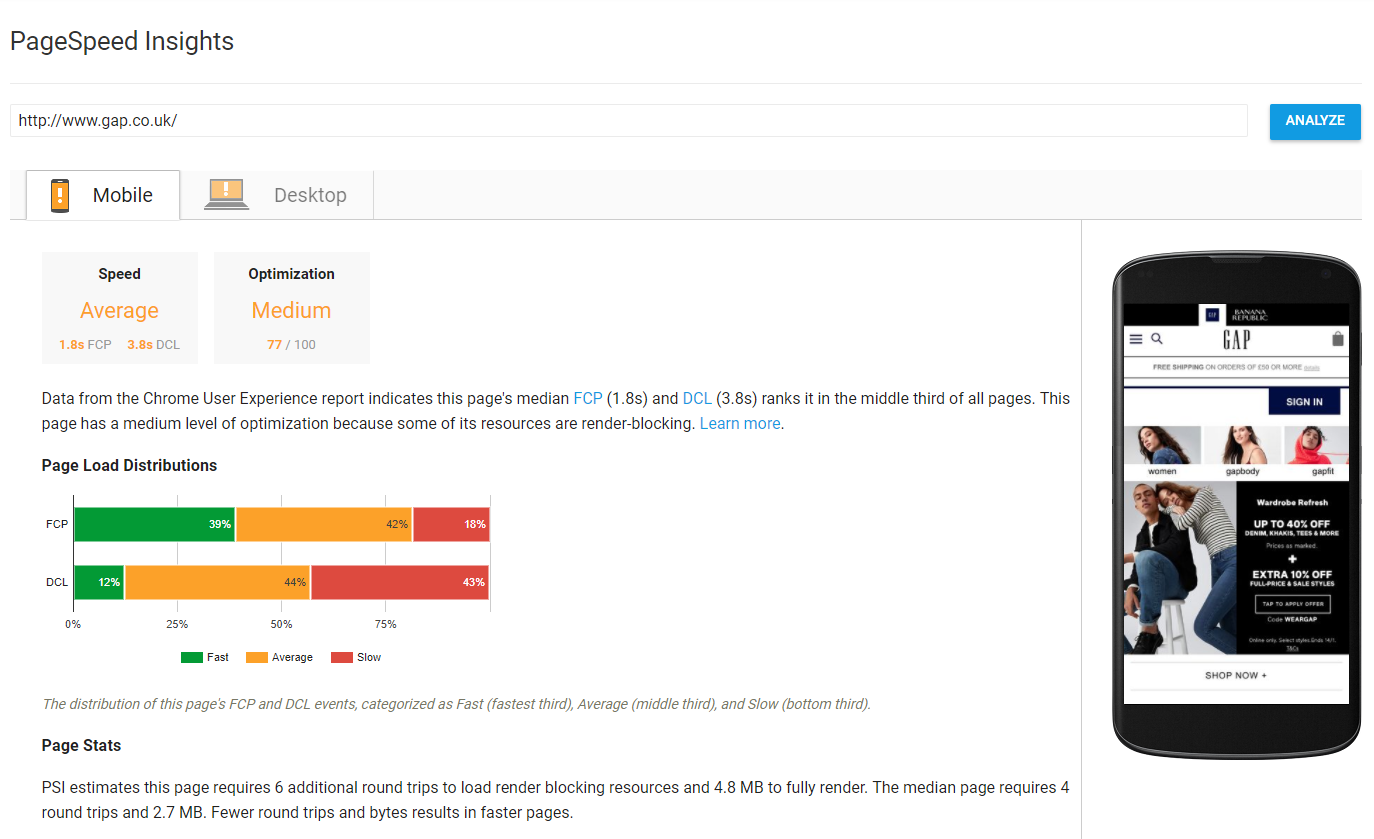The width and height of the screenshot is (1374, 839).
Task: Click the DCL link in the description
Action: click(x=696, y=398)
